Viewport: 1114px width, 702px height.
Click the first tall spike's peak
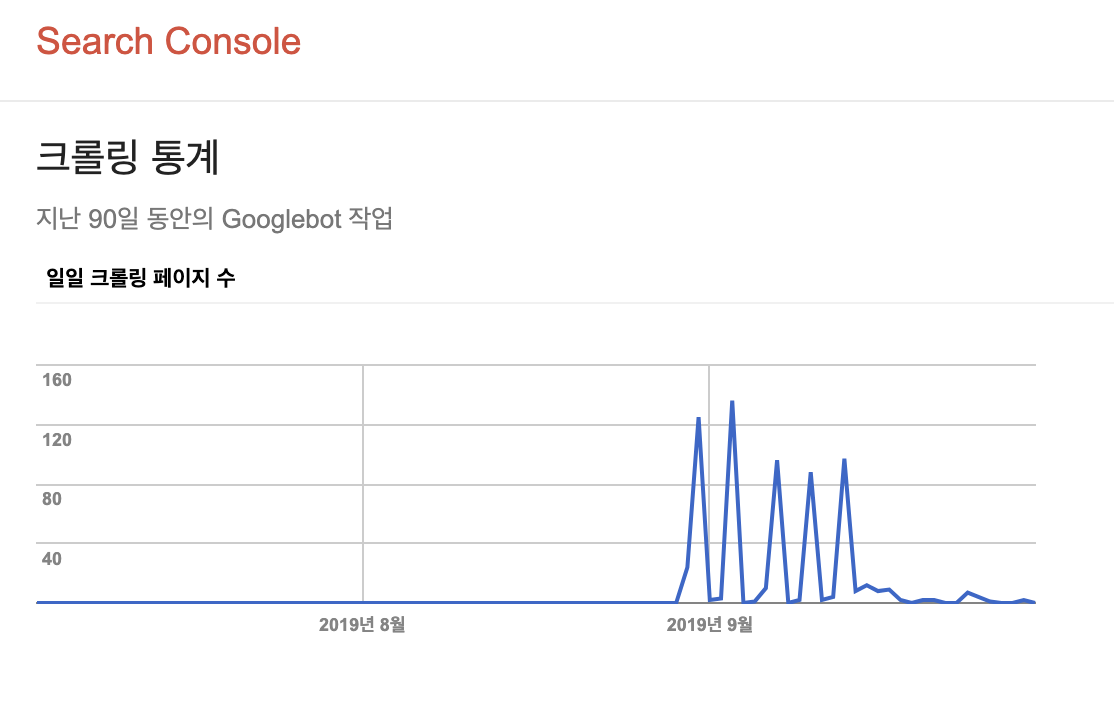698,418
